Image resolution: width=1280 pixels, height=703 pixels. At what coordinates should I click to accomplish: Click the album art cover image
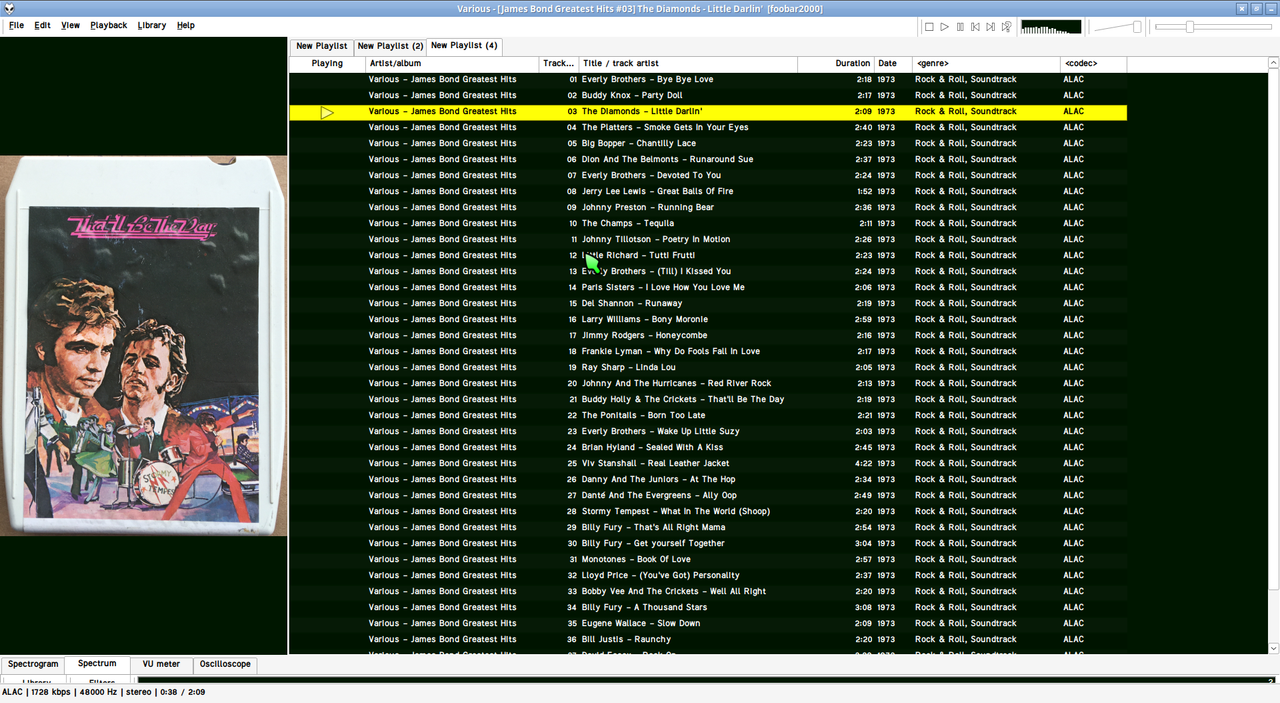[144, 346]
